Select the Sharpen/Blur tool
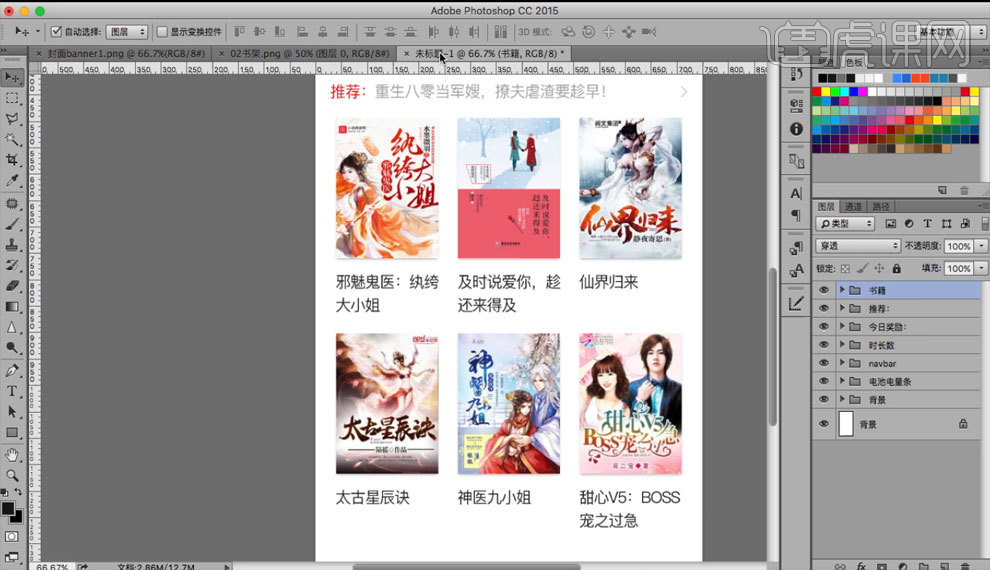 coord(12,327)
